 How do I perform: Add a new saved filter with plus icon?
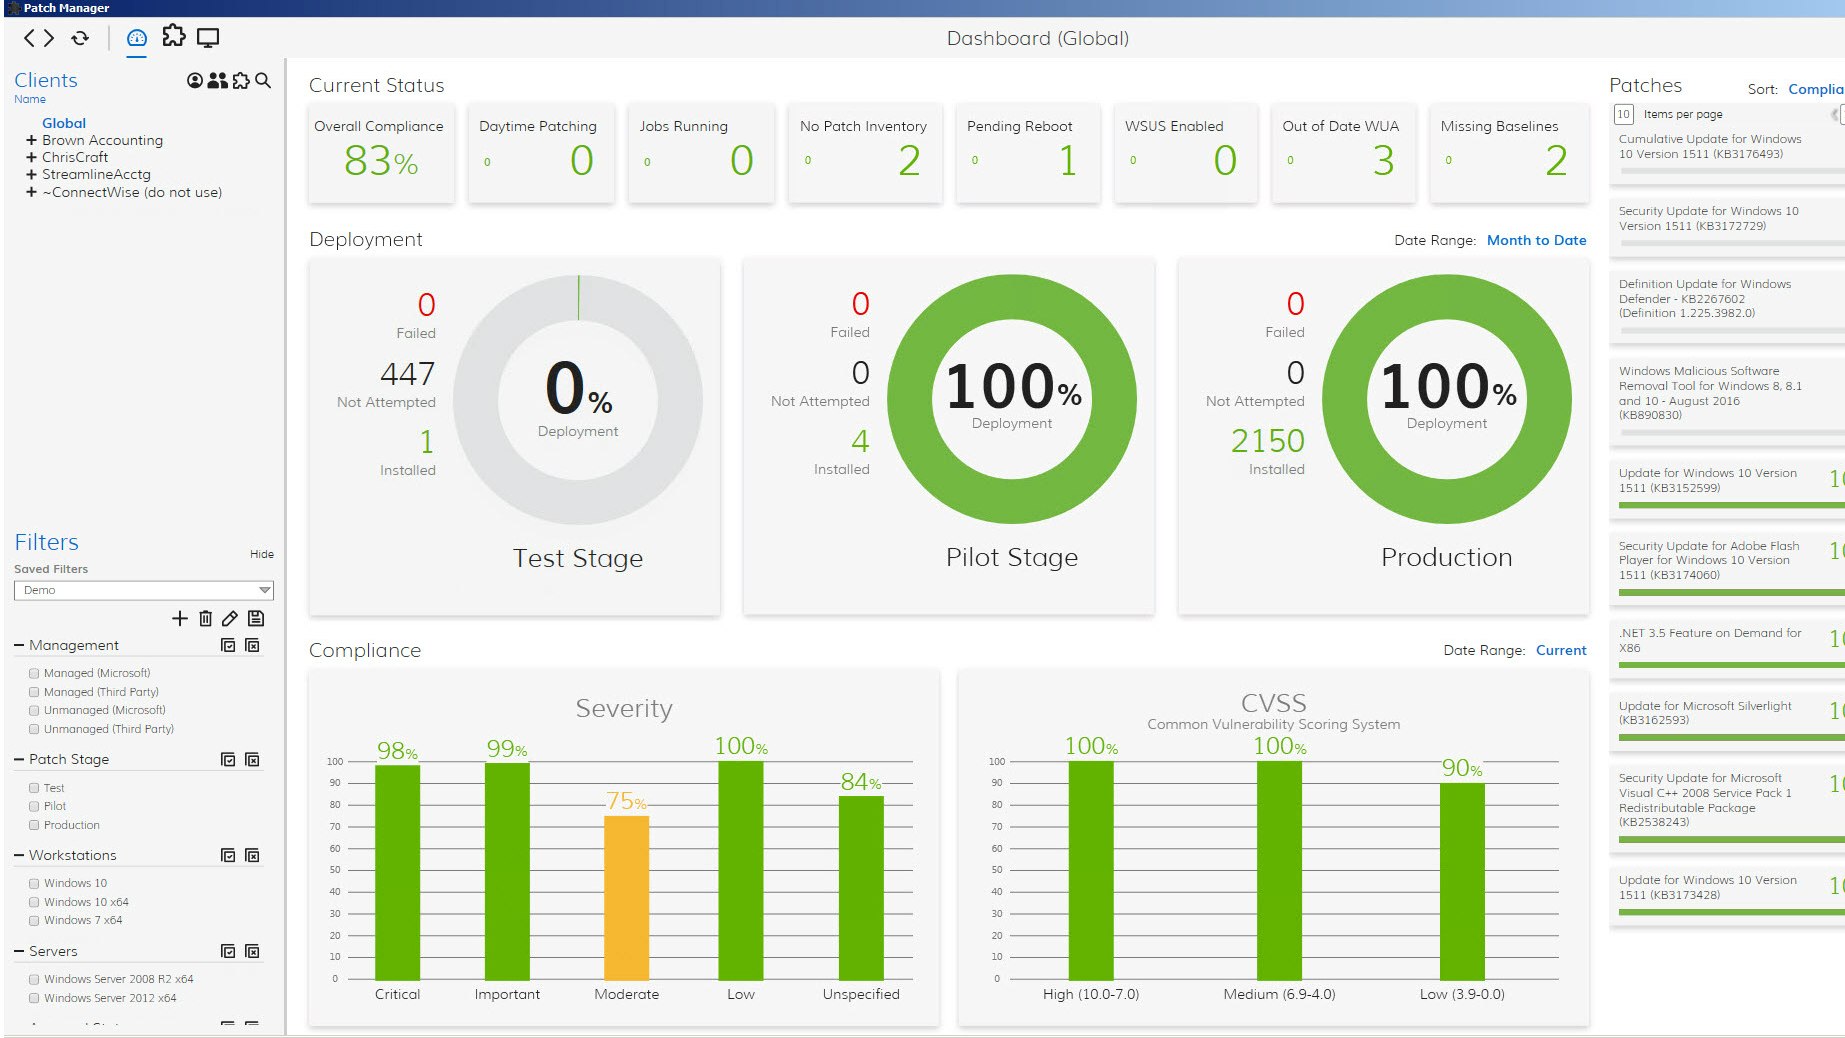tap(180, 618)
